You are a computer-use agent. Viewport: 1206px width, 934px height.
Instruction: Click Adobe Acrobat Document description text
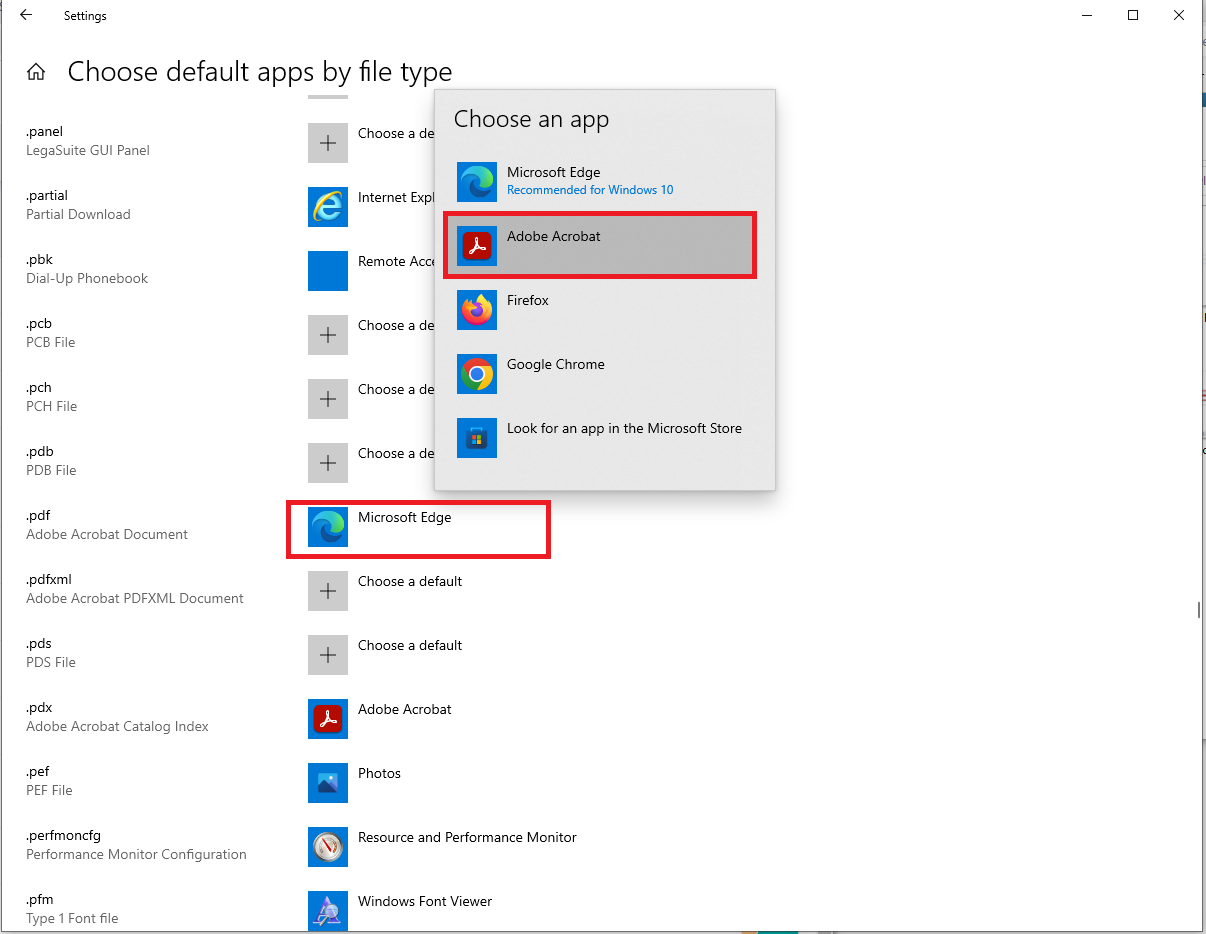click(x=107, y=534)
